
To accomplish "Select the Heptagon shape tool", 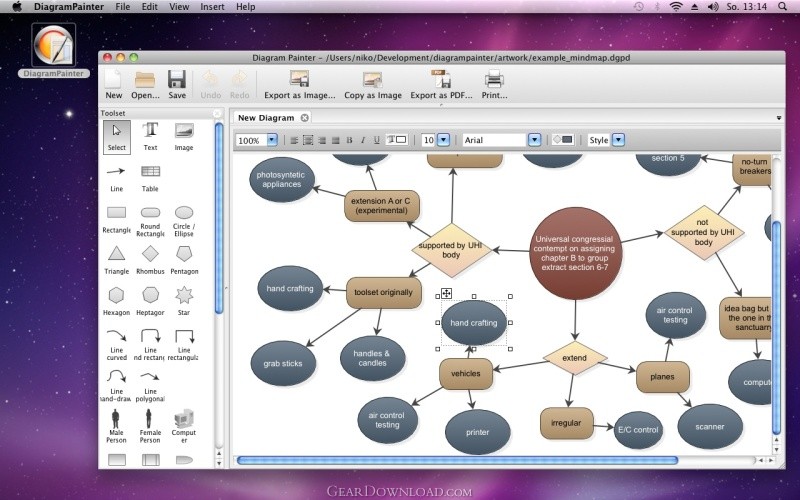I will pyautogui.click(x=150, y=301).
